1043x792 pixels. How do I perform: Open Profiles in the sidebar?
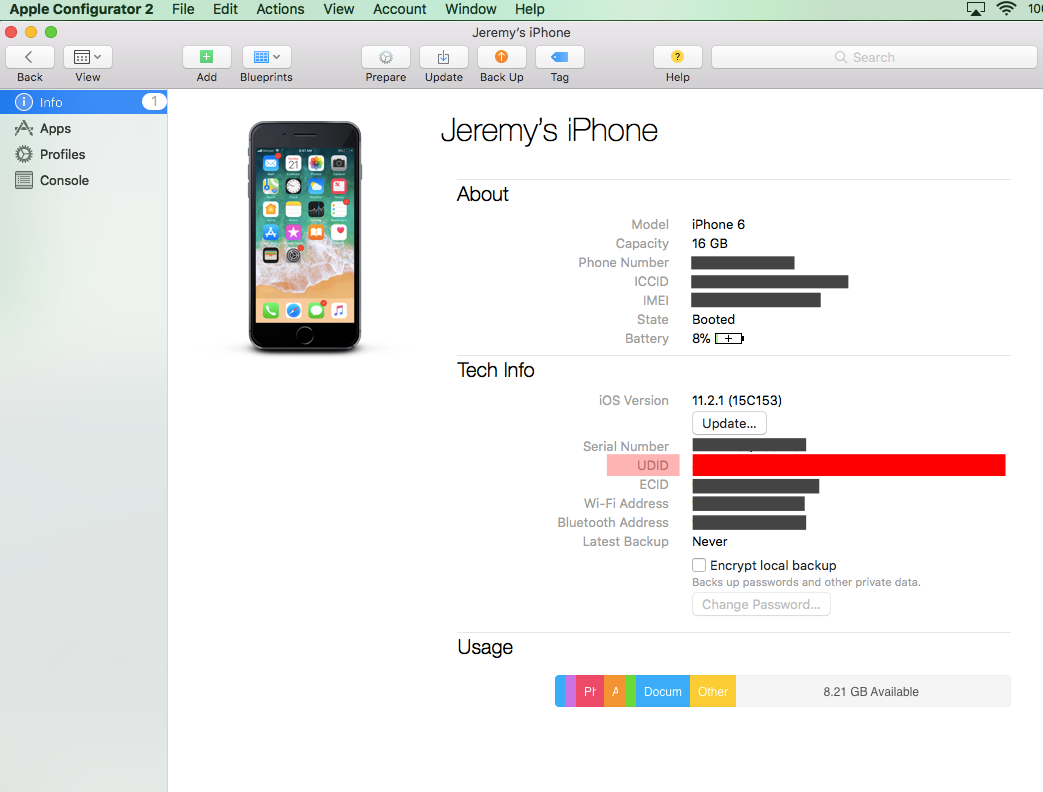pos(62,154)
